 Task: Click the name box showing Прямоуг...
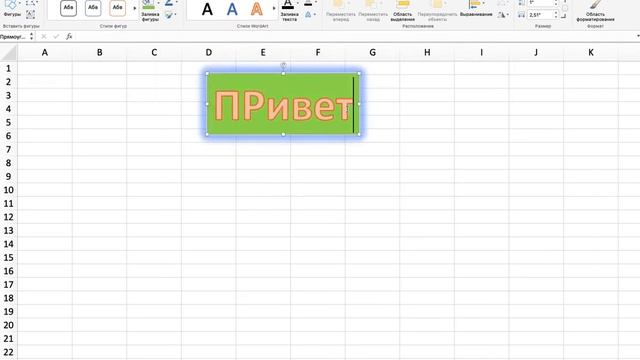(13, 37)
